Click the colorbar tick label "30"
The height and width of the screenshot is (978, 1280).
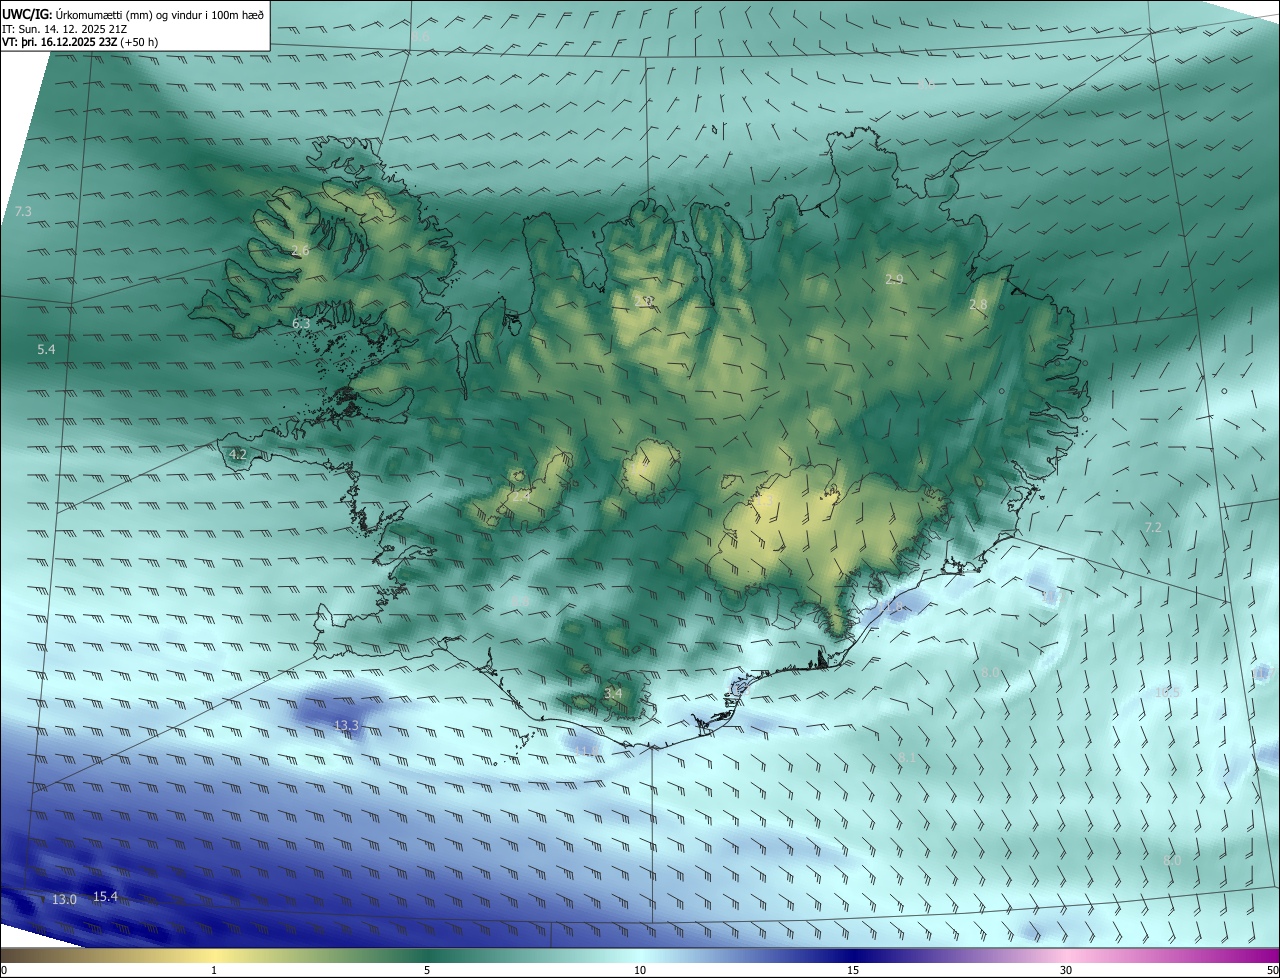pos(1066,970)
